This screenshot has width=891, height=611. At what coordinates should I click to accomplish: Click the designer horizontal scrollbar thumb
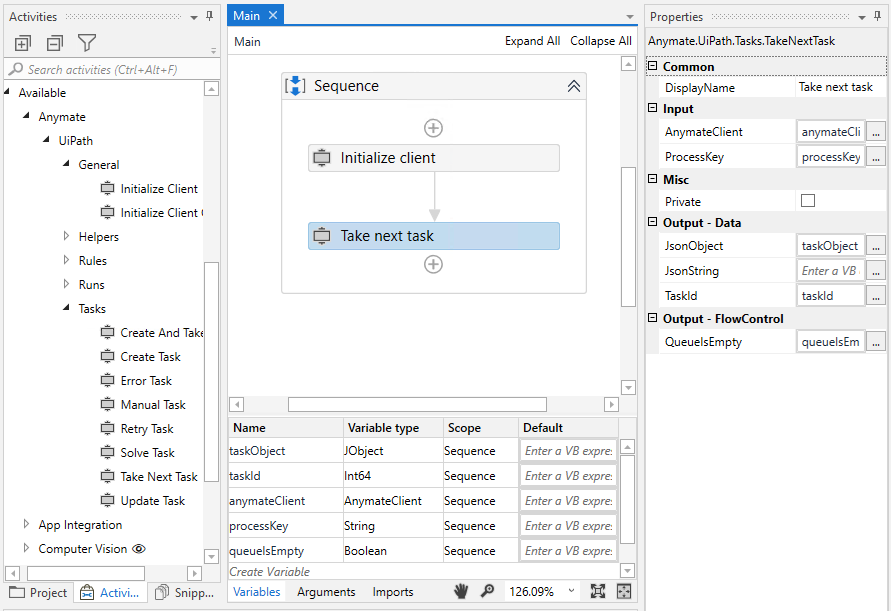(417, 404)
